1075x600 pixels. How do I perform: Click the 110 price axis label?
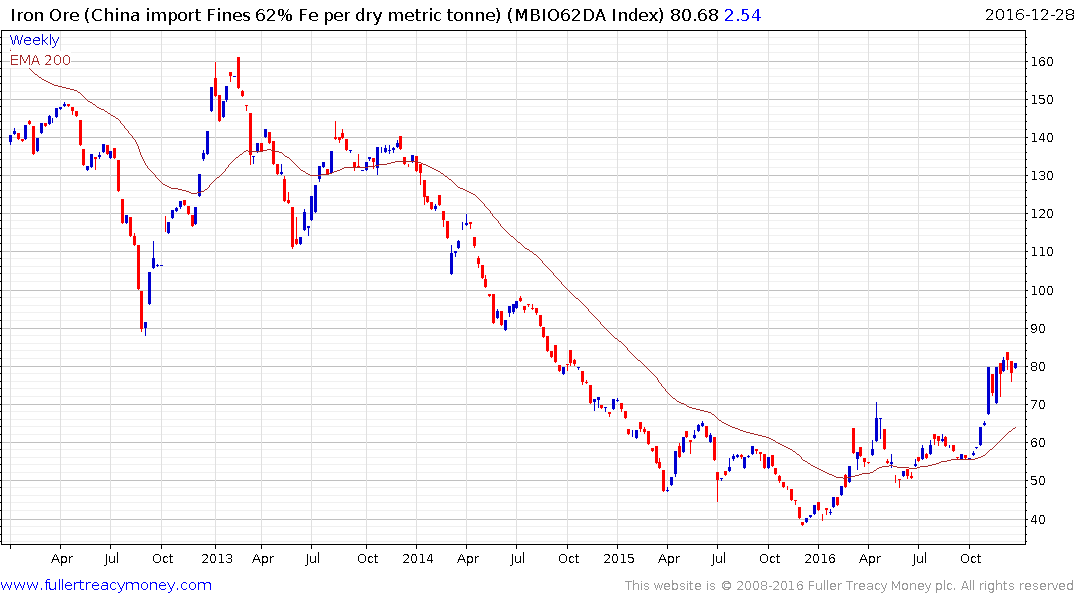click(x=1042, y=252)
